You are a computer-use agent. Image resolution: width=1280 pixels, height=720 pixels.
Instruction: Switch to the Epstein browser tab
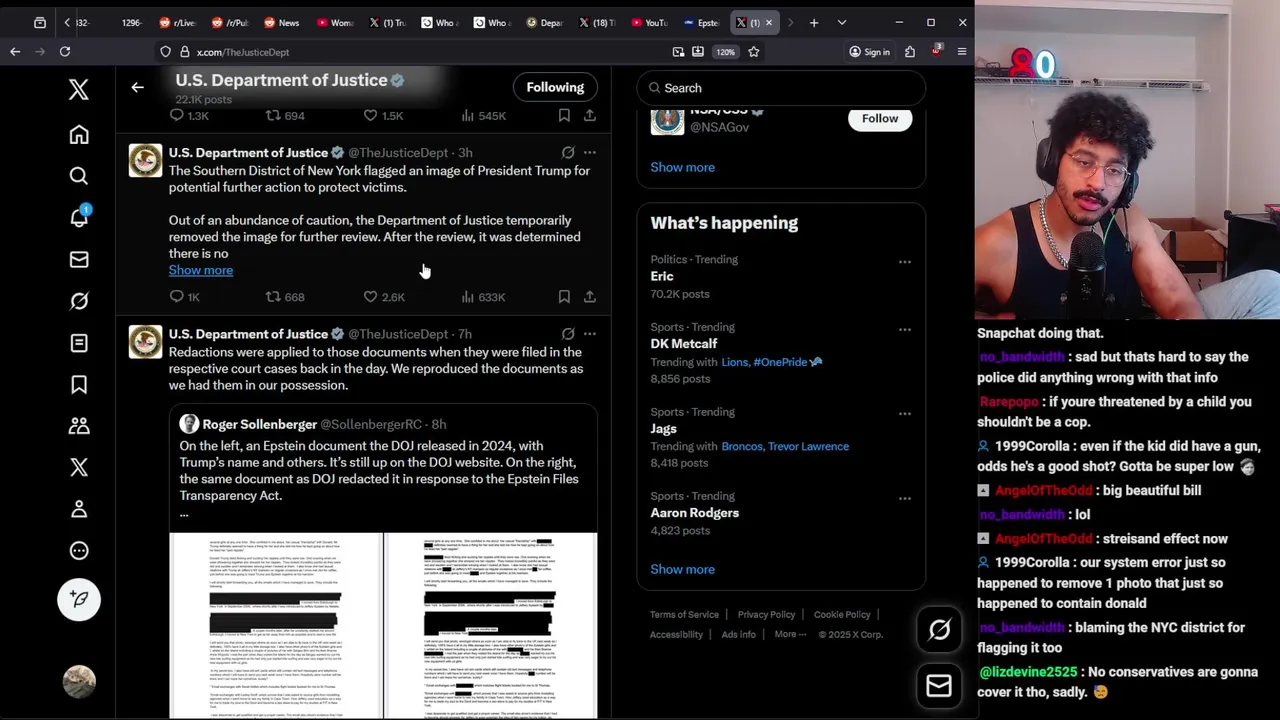click(x=701, y=22)
